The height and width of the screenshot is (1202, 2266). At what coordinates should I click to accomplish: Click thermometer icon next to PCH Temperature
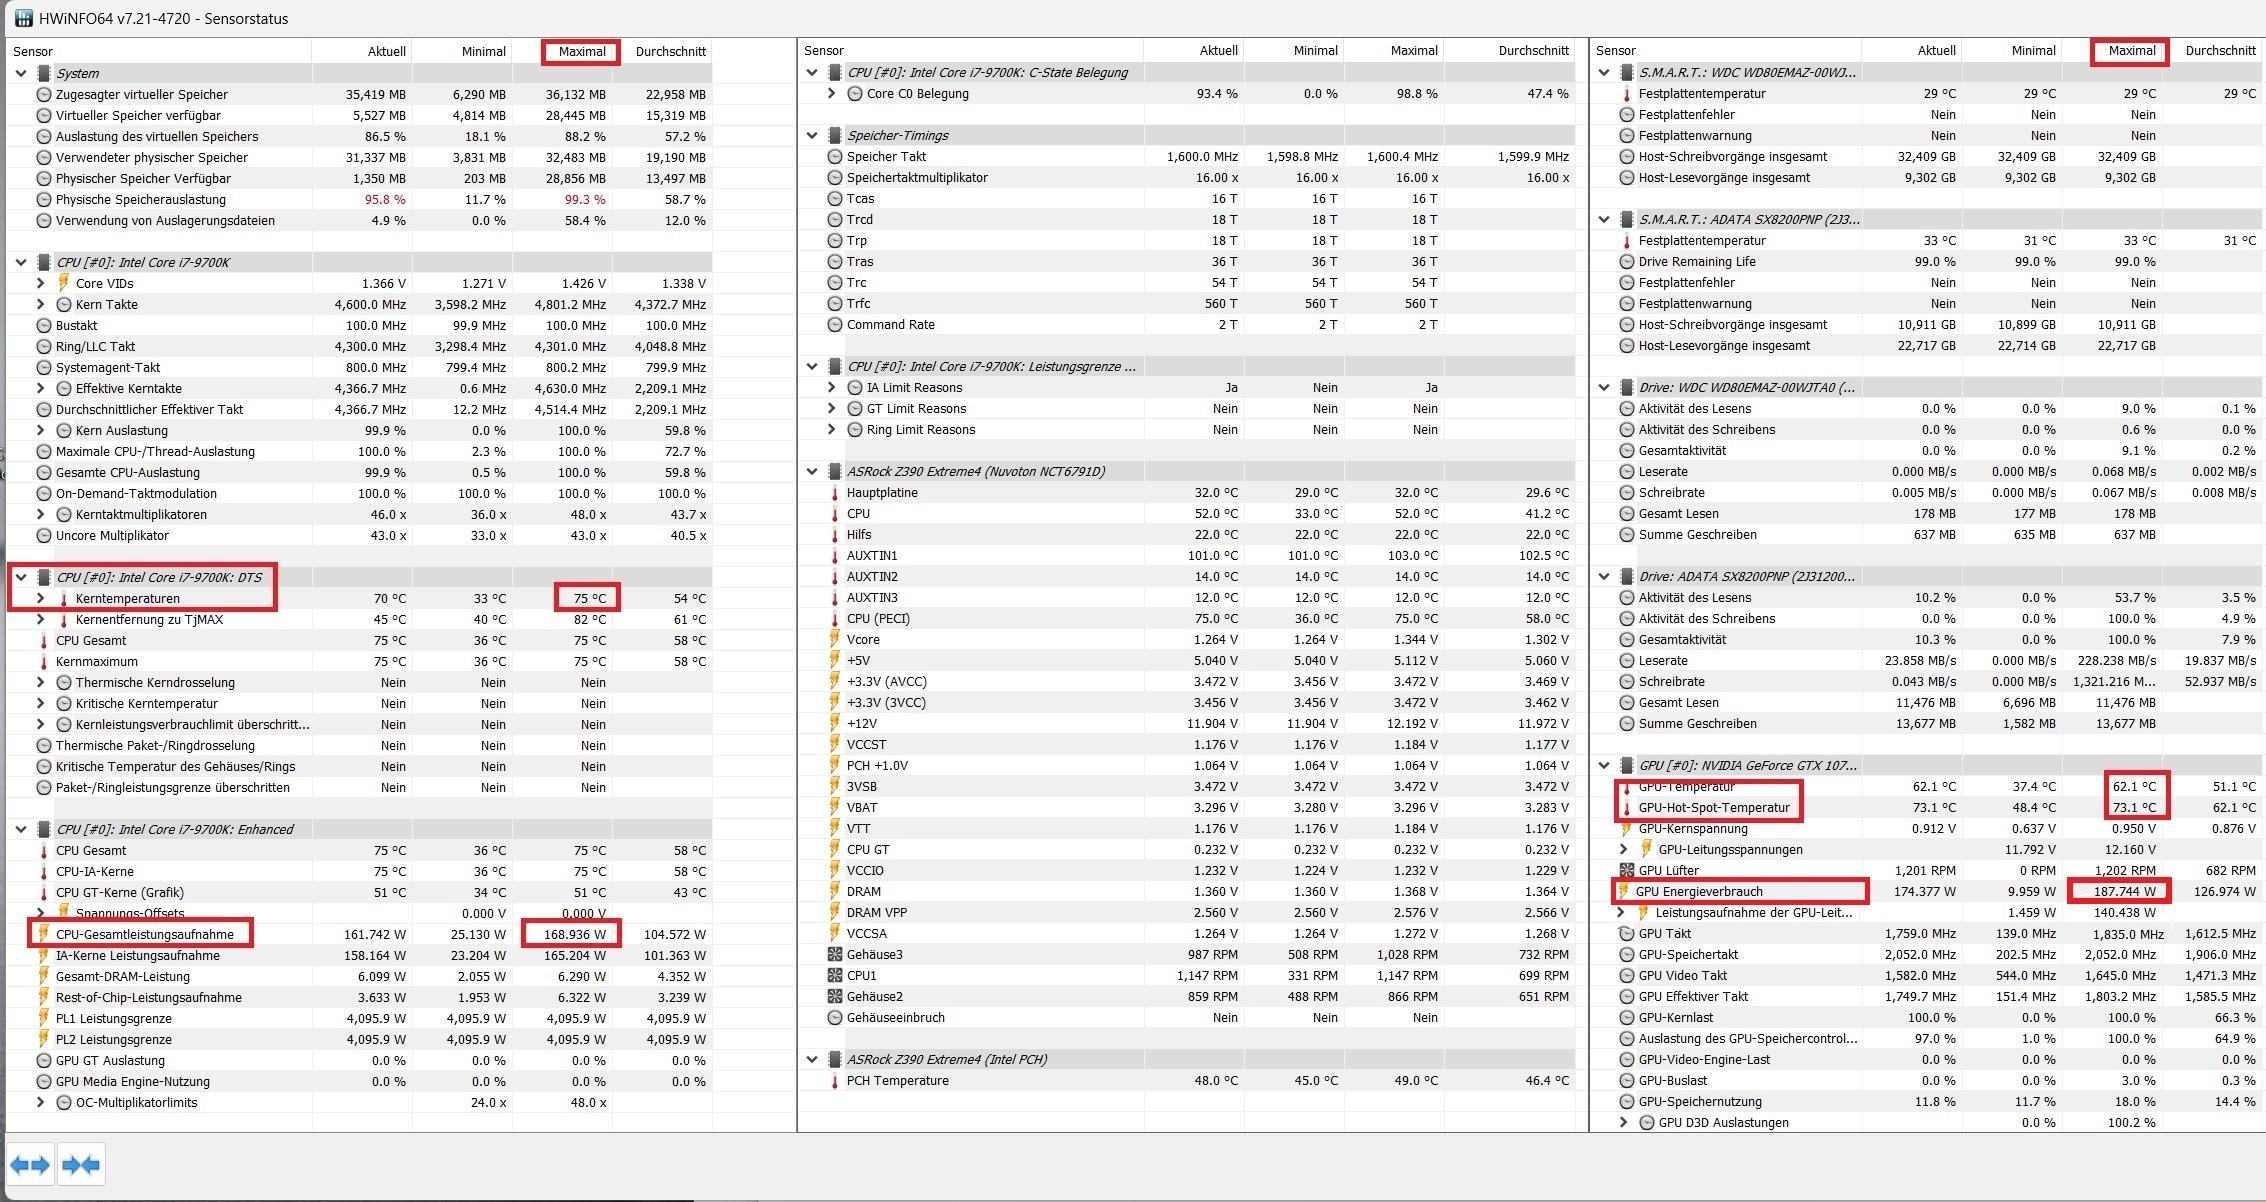coord(835,1081)
